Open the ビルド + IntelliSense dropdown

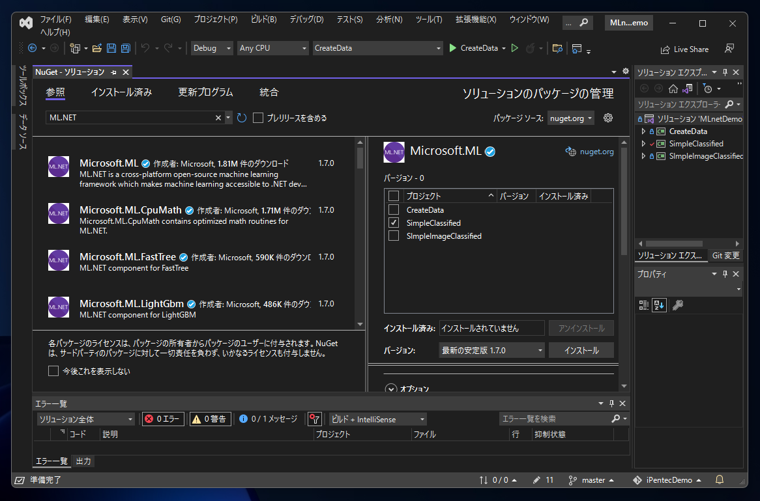tap(378, 419)
